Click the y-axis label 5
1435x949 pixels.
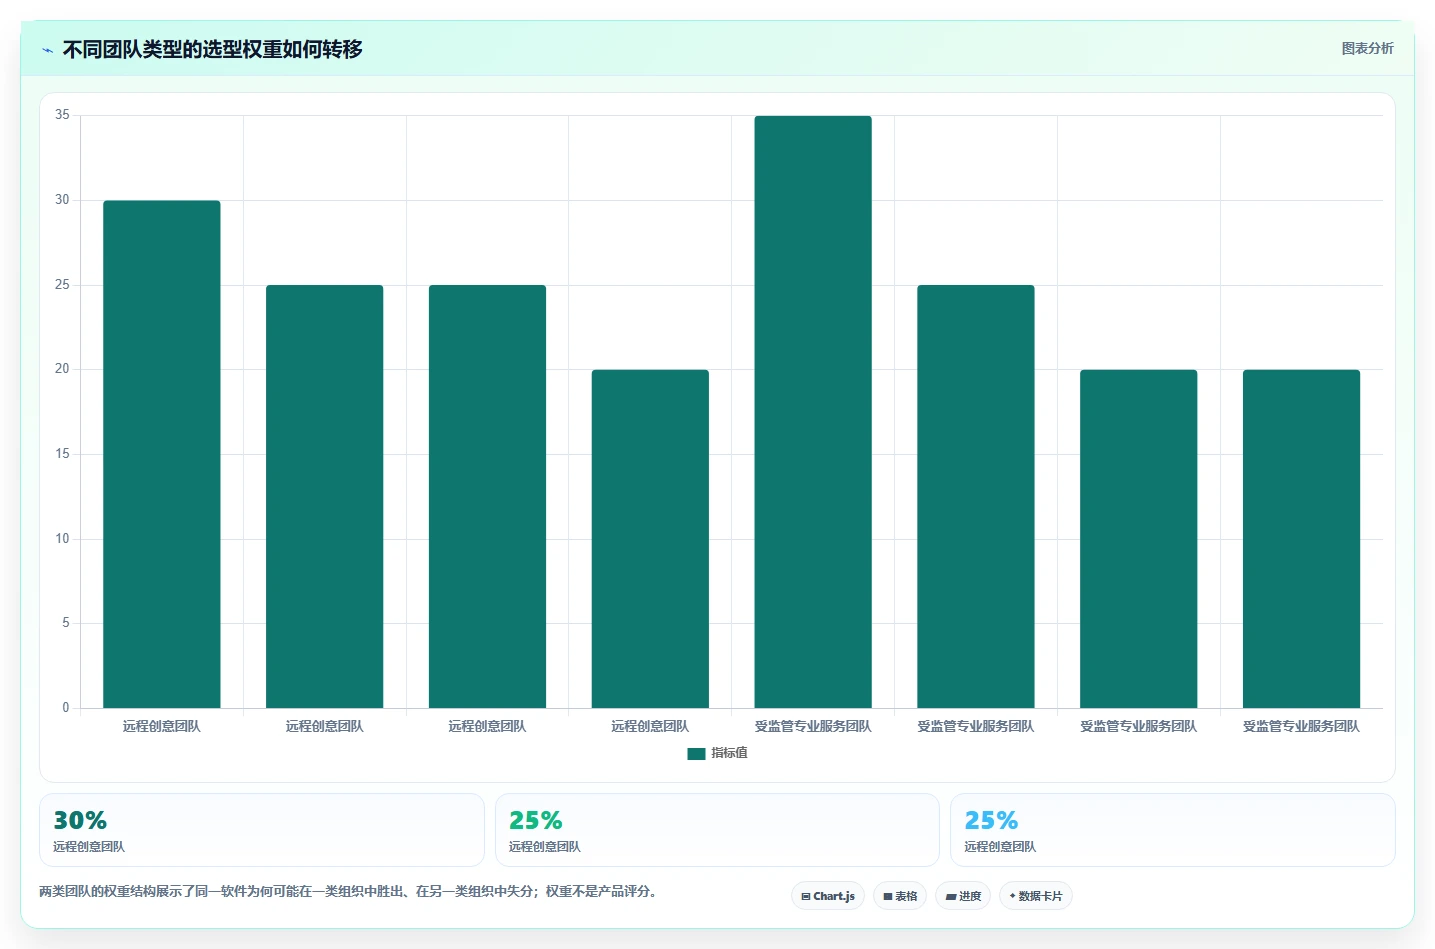66,623
